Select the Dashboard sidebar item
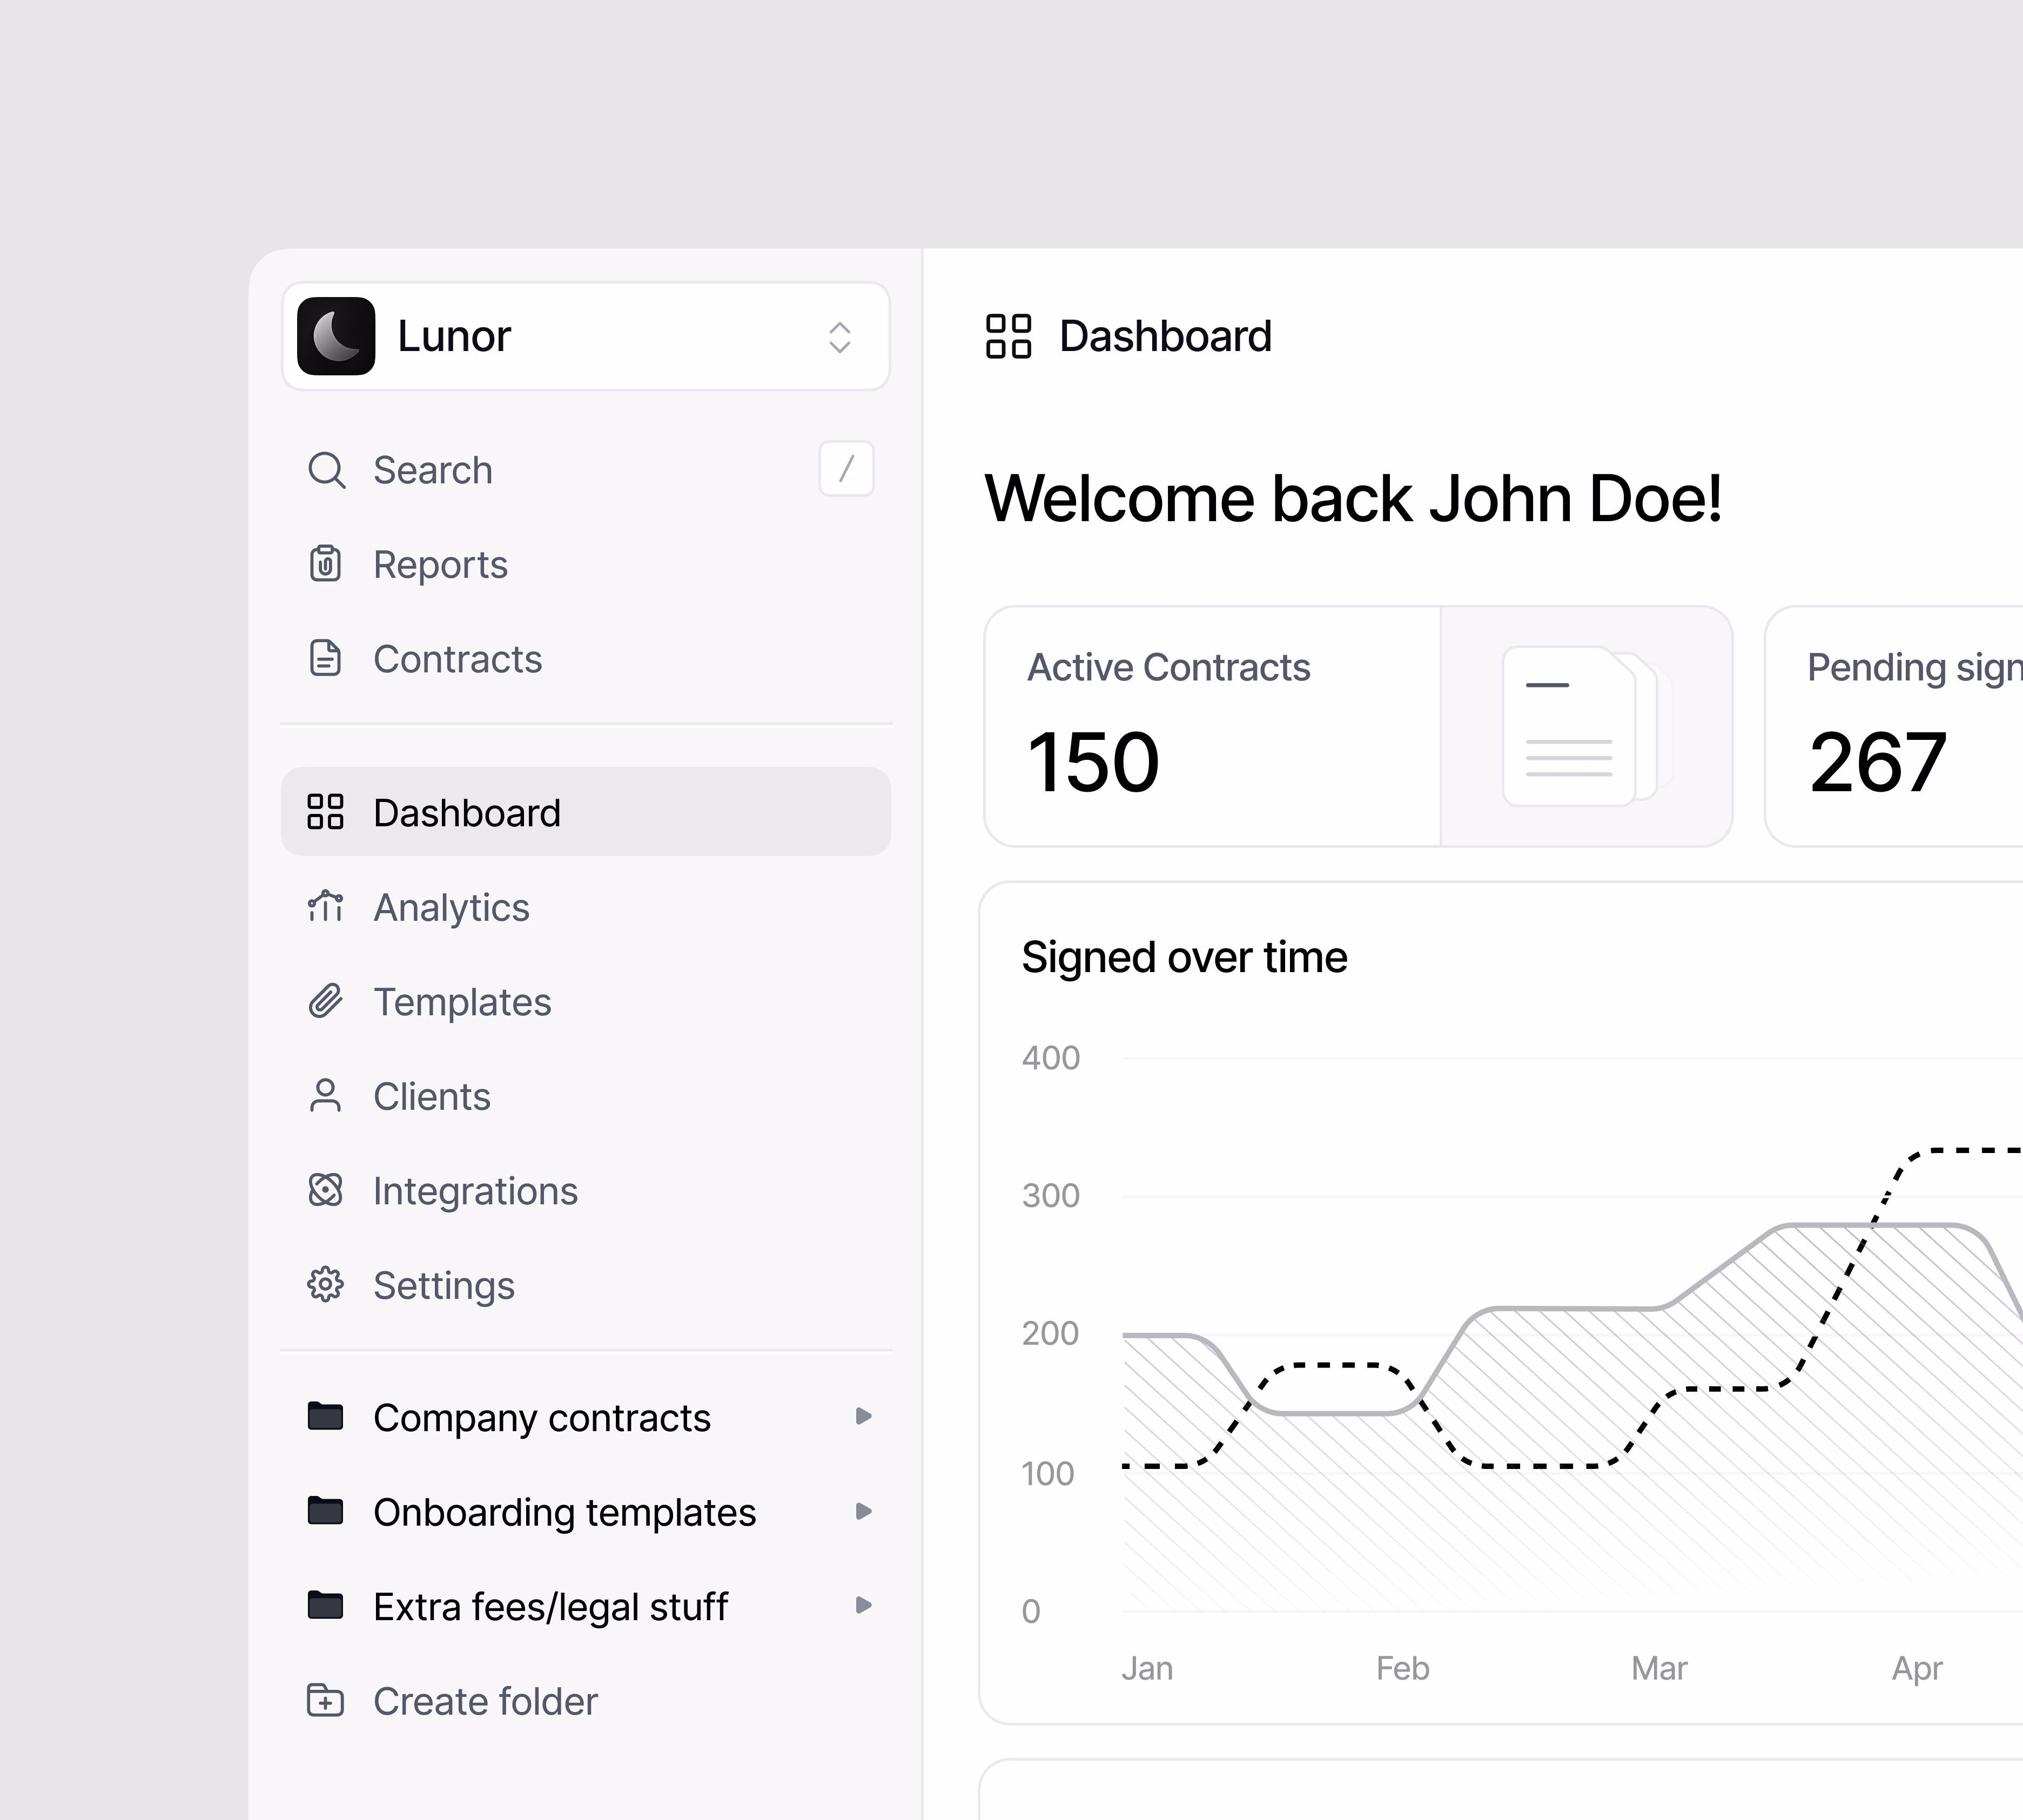This screenshot has width=2023, height=1820. point(586,812)
